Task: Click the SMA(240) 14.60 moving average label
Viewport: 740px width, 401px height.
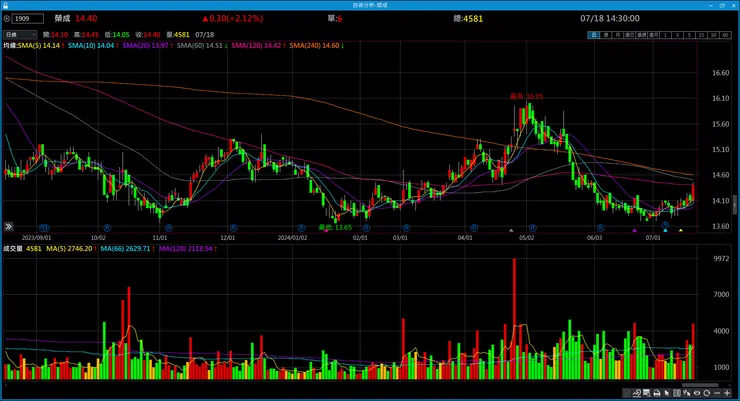Action: (x=316, y=46)
